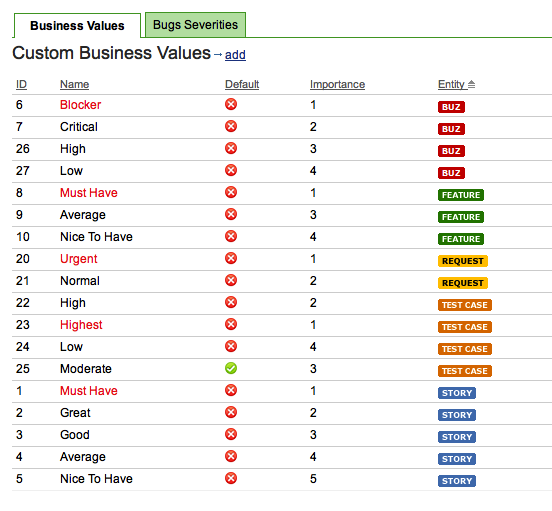Sort by the ID column header
The height and width of the screenshot is (511, 552).
21,84
